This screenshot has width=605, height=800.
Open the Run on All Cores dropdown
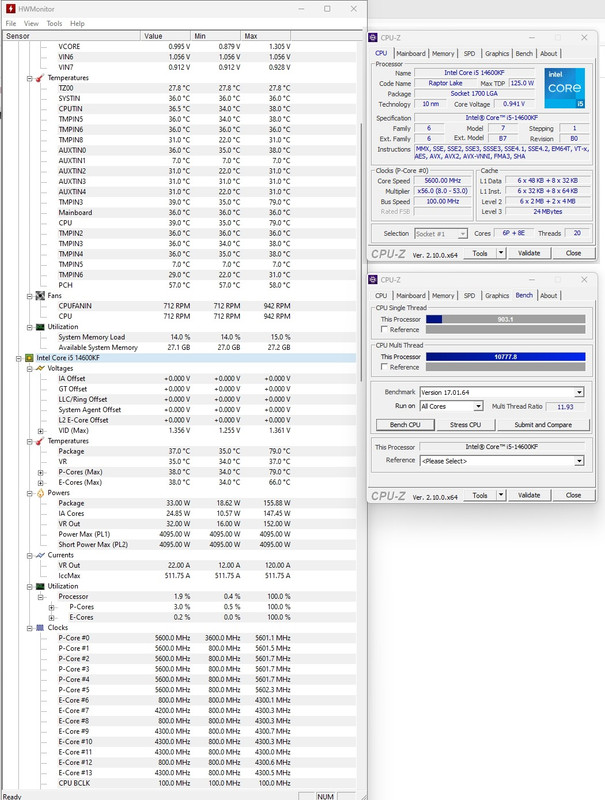point(478,406)
